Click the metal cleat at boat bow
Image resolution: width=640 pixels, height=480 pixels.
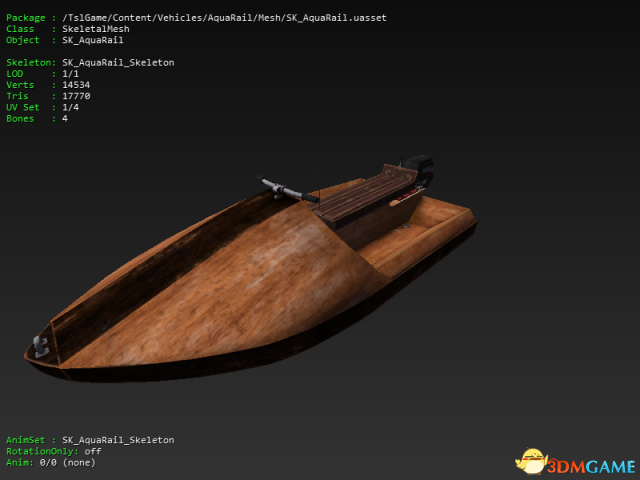(x=41, y=347)
